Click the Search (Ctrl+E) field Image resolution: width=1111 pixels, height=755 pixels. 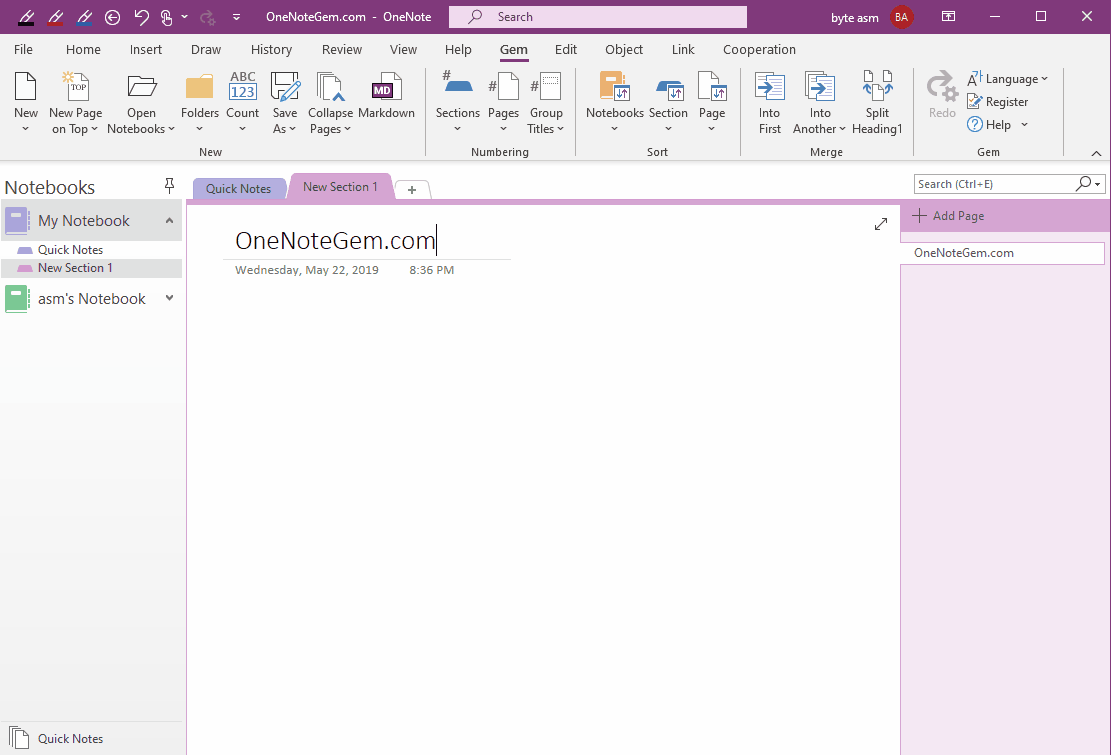995,184
